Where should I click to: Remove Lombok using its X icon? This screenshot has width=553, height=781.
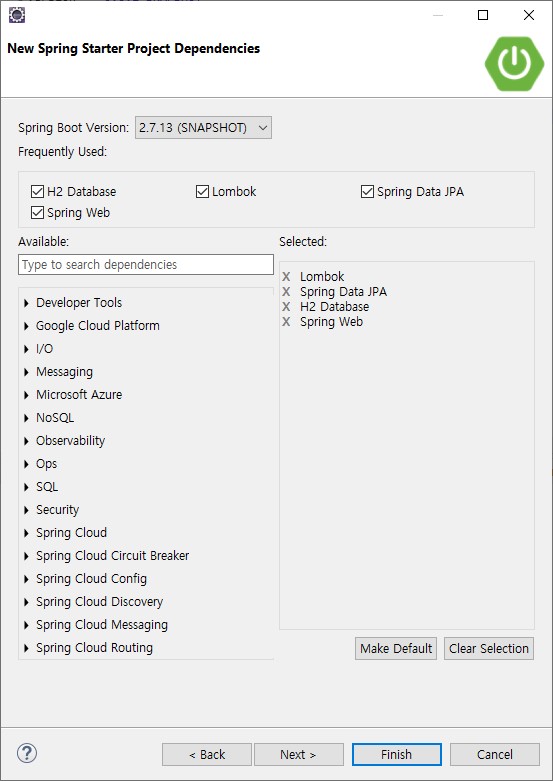[286, 276]
